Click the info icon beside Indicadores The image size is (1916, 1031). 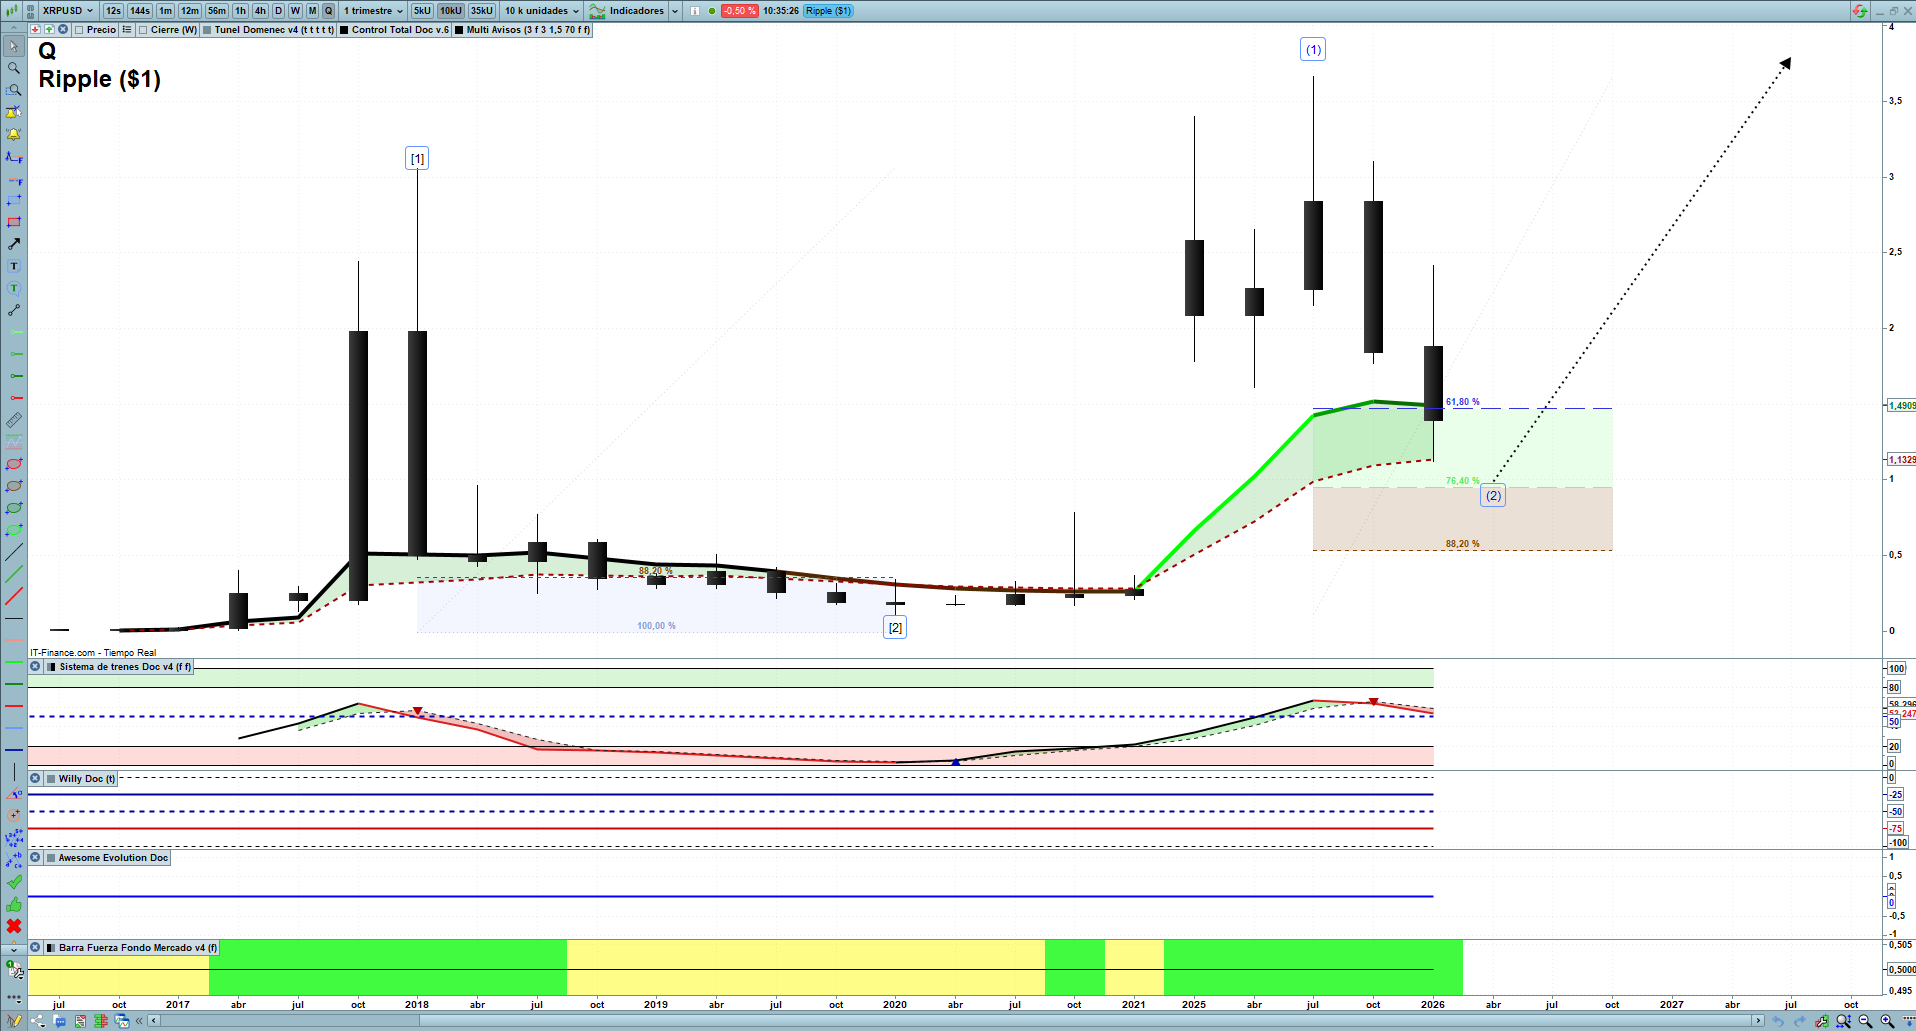(695, 11)
